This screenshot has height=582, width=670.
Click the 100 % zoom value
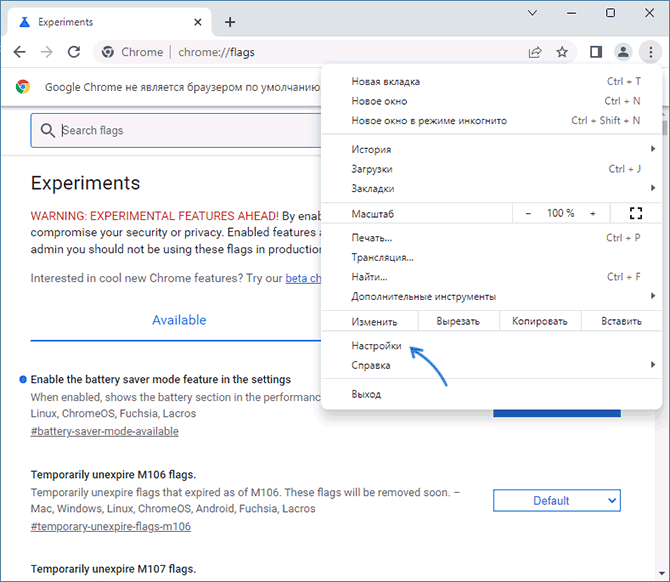pos(561,213)
